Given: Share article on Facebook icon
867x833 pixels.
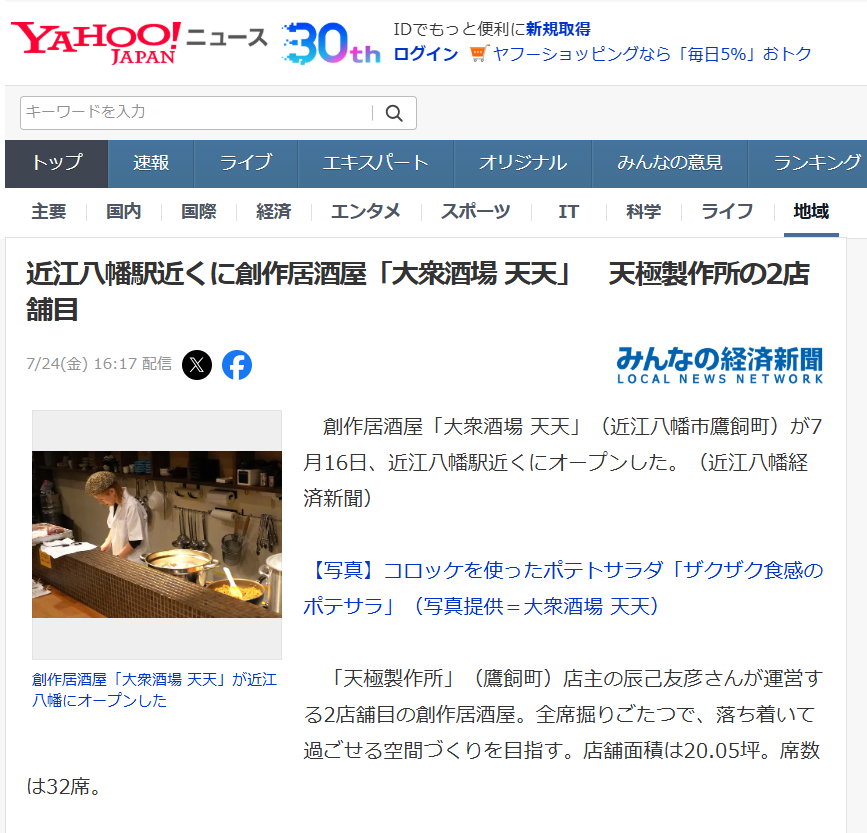Looking at the screenshot, I should 237,365.
